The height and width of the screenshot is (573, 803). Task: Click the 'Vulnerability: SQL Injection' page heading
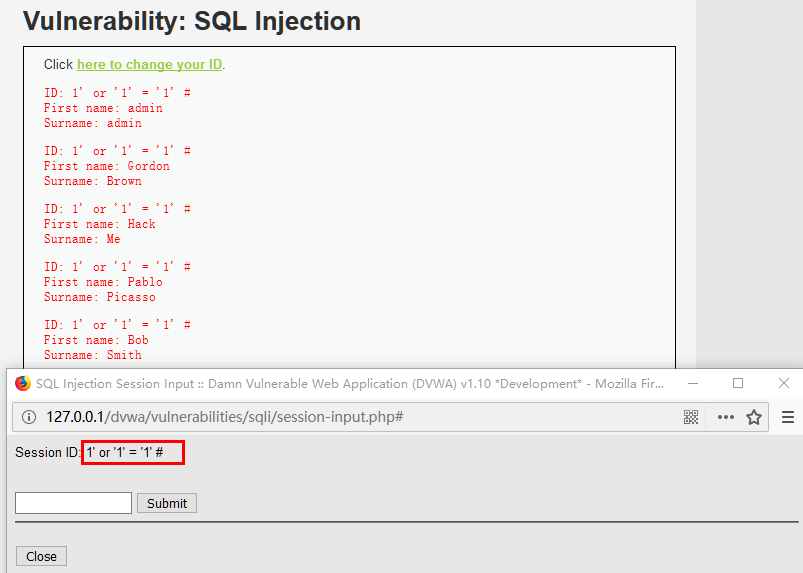192,21
